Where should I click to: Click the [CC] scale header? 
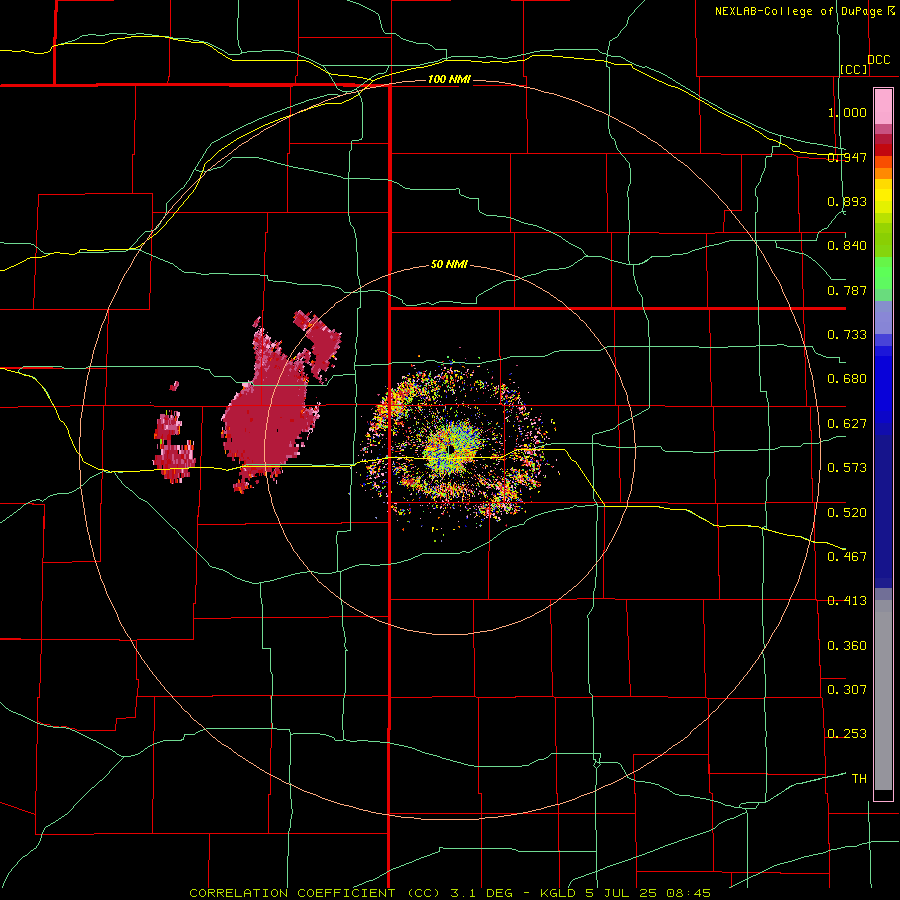(x=854, y=69)
